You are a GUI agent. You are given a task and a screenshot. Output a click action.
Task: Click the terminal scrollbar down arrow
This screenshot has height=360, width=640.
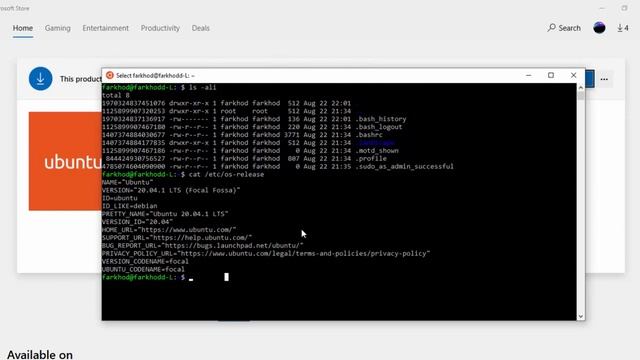(580, 316)
